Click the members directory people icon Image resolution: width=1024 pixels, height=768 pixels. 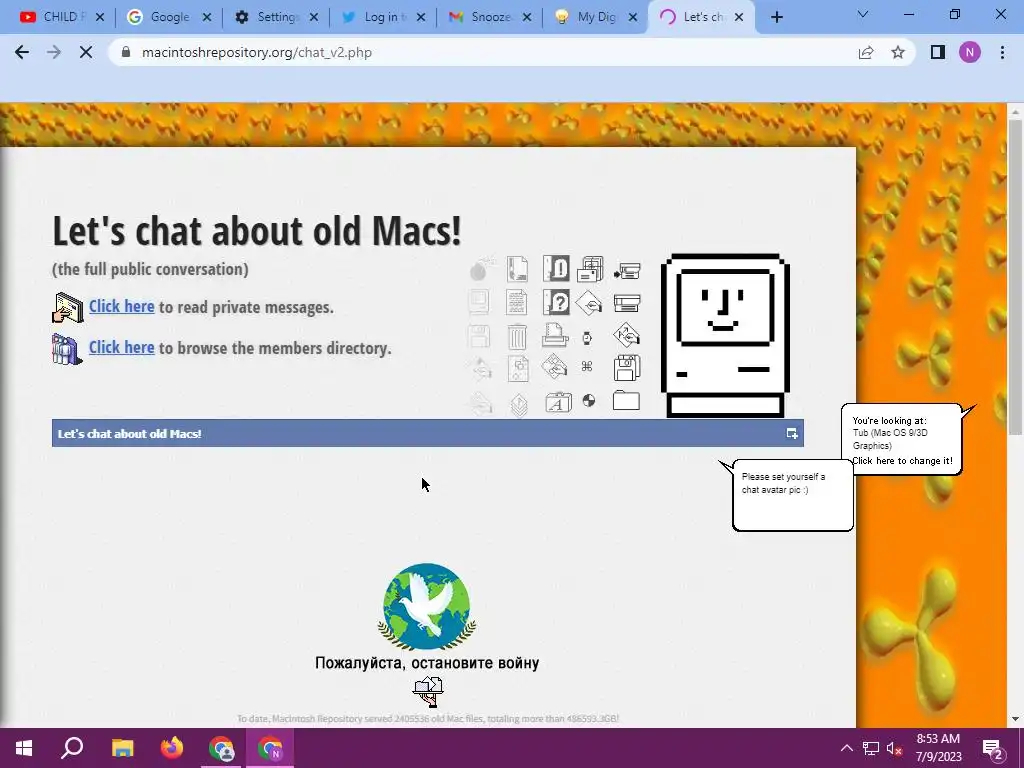[x=67, y=349]
